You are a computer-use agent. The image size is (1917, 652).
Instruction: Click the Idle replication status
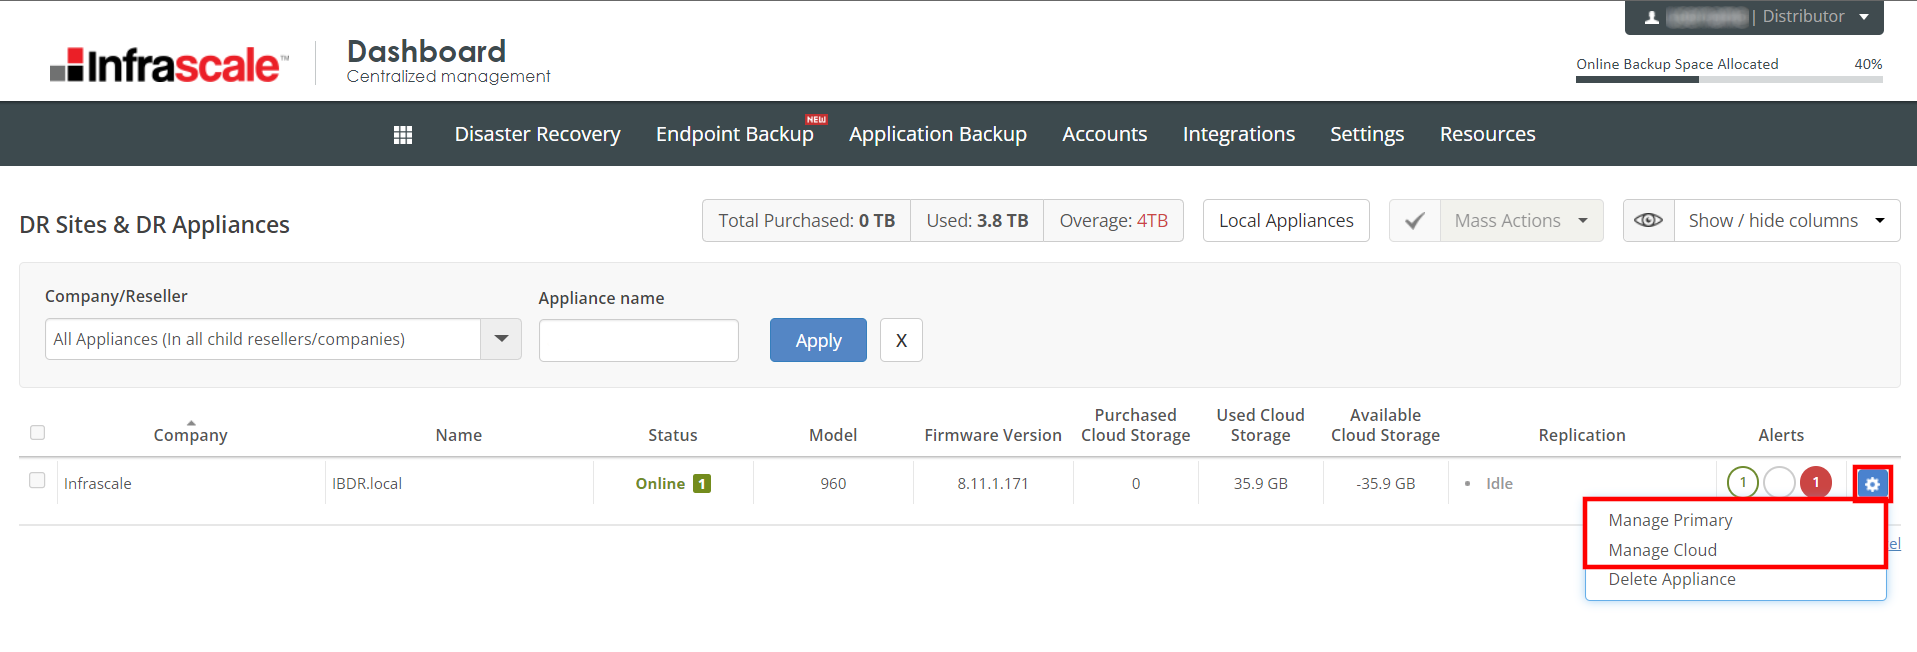click(1499, 484)
